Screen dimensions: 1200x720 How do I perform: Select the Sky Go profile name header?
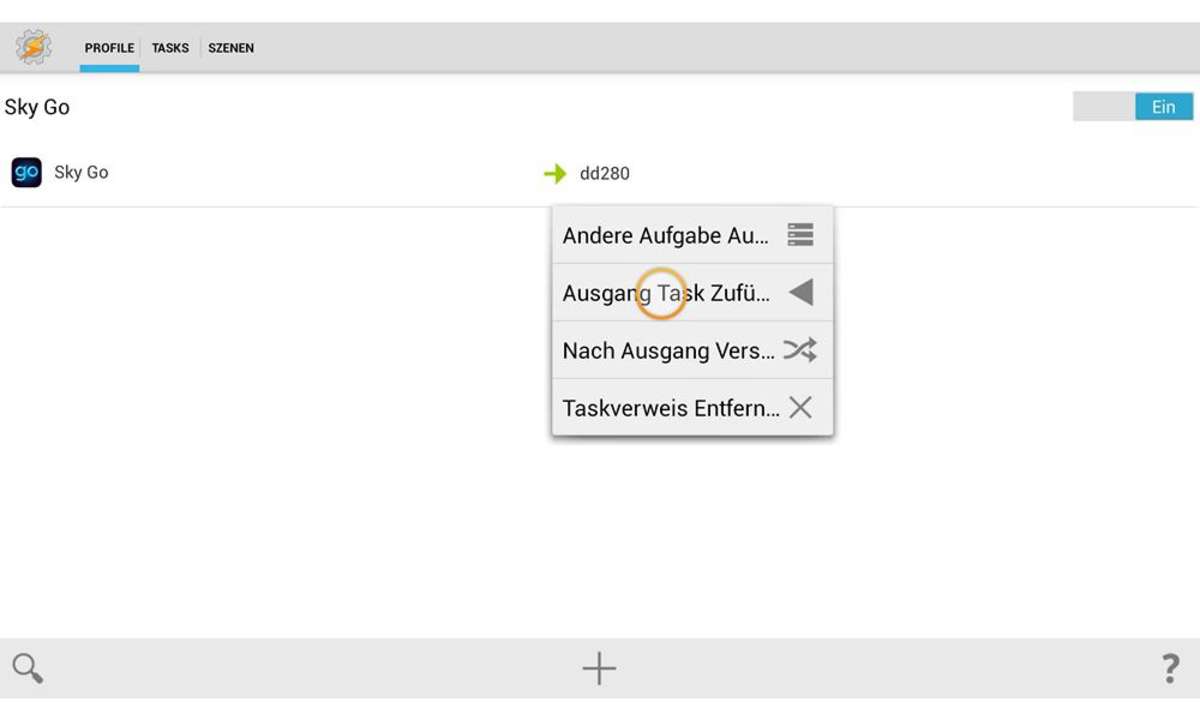[37, 107]
